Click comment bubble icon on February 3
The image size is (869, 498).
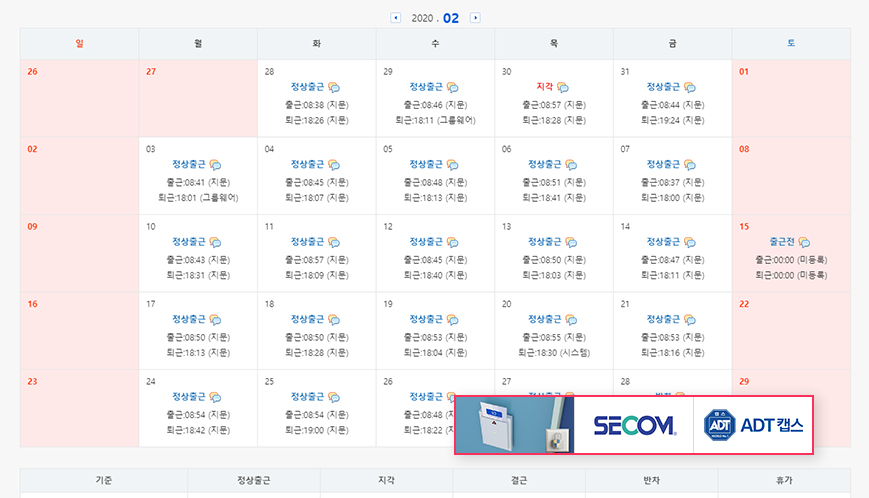coord(215,165)
